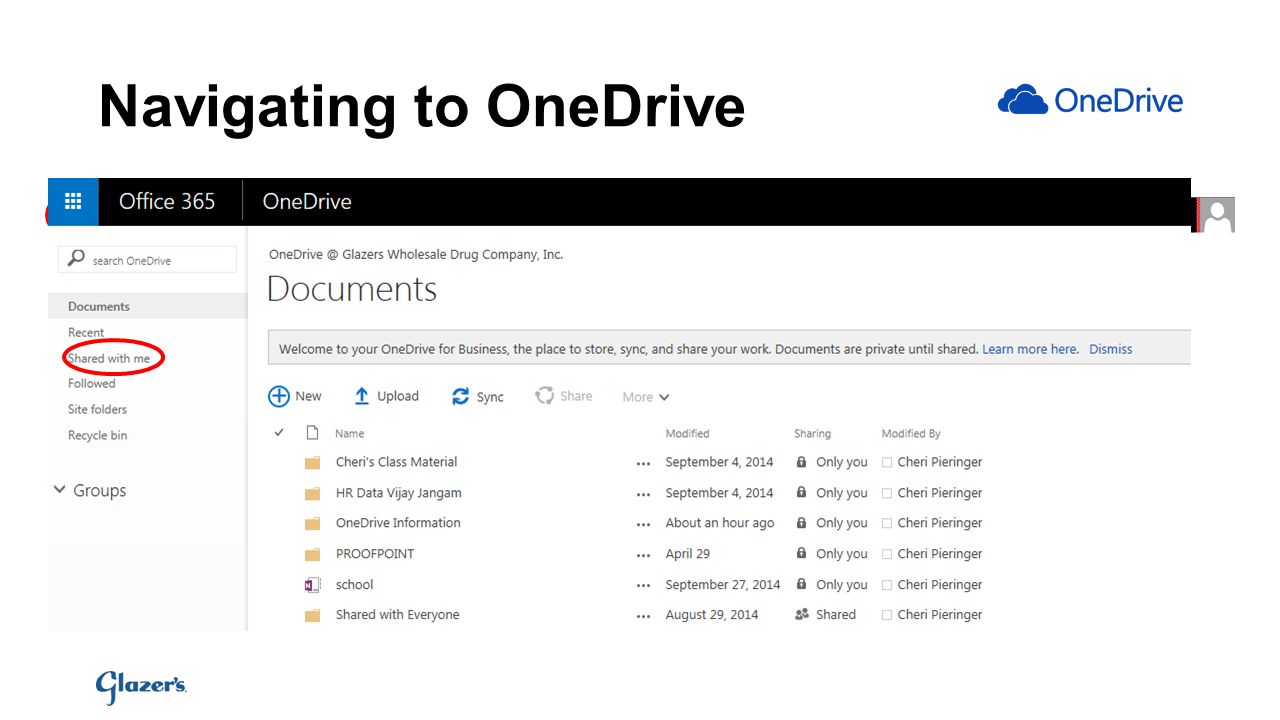1280x720 pixels.
Task: Toggle presence box beside Cheri Pieringer on OneDrive Information row
Action: coord(887,524)
